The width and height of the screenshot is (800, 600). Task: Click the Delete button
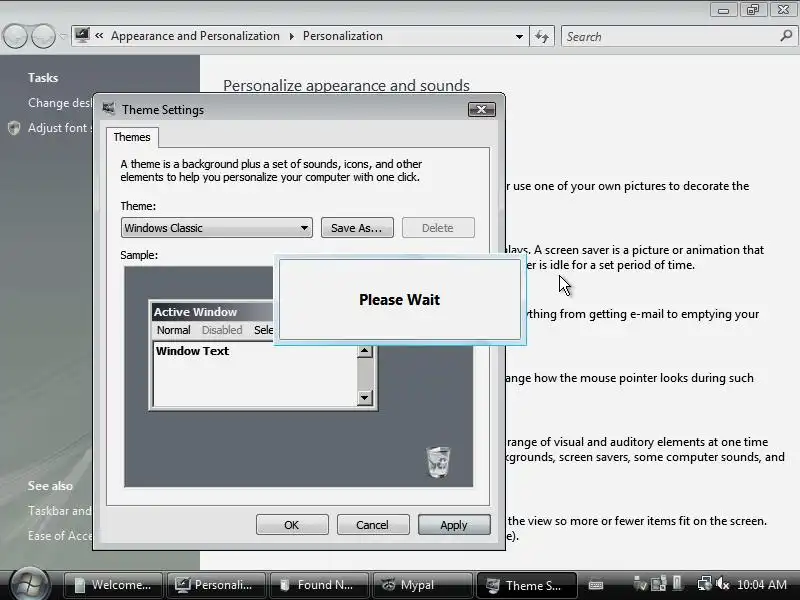438,228
